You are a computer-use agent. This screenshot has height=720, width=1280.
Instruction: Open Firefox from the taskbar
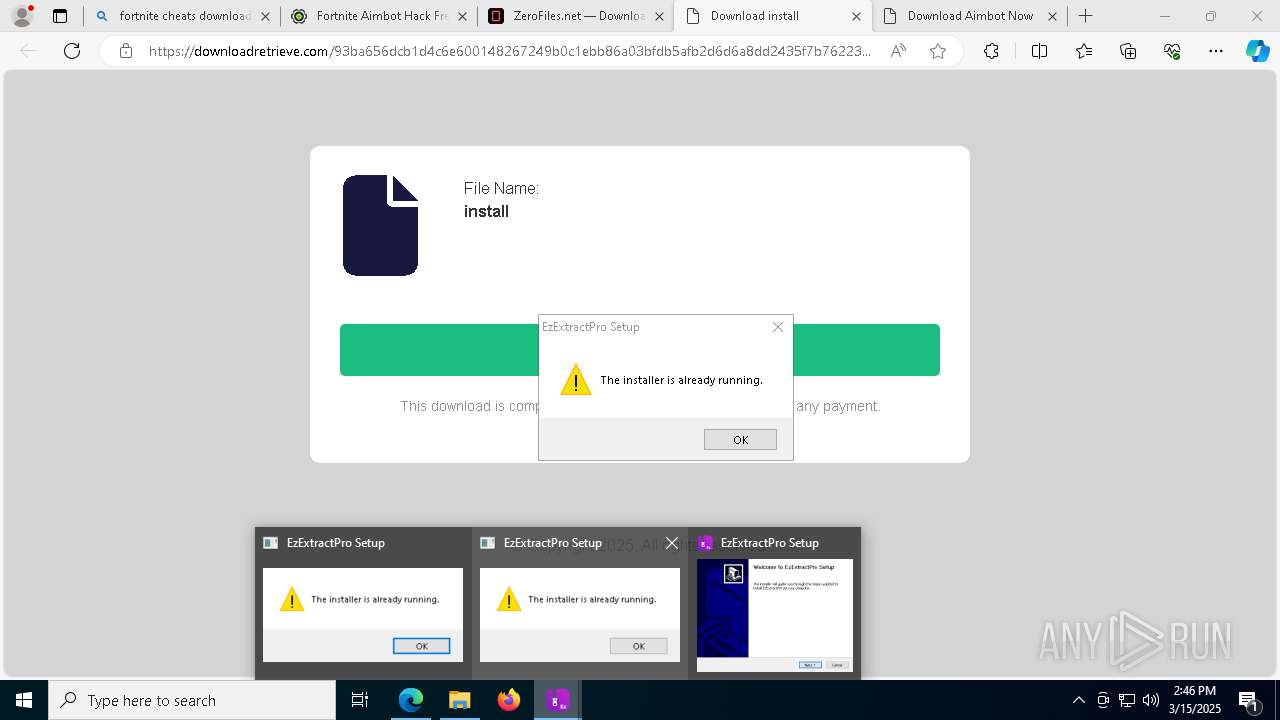click(x=509, y=700)
